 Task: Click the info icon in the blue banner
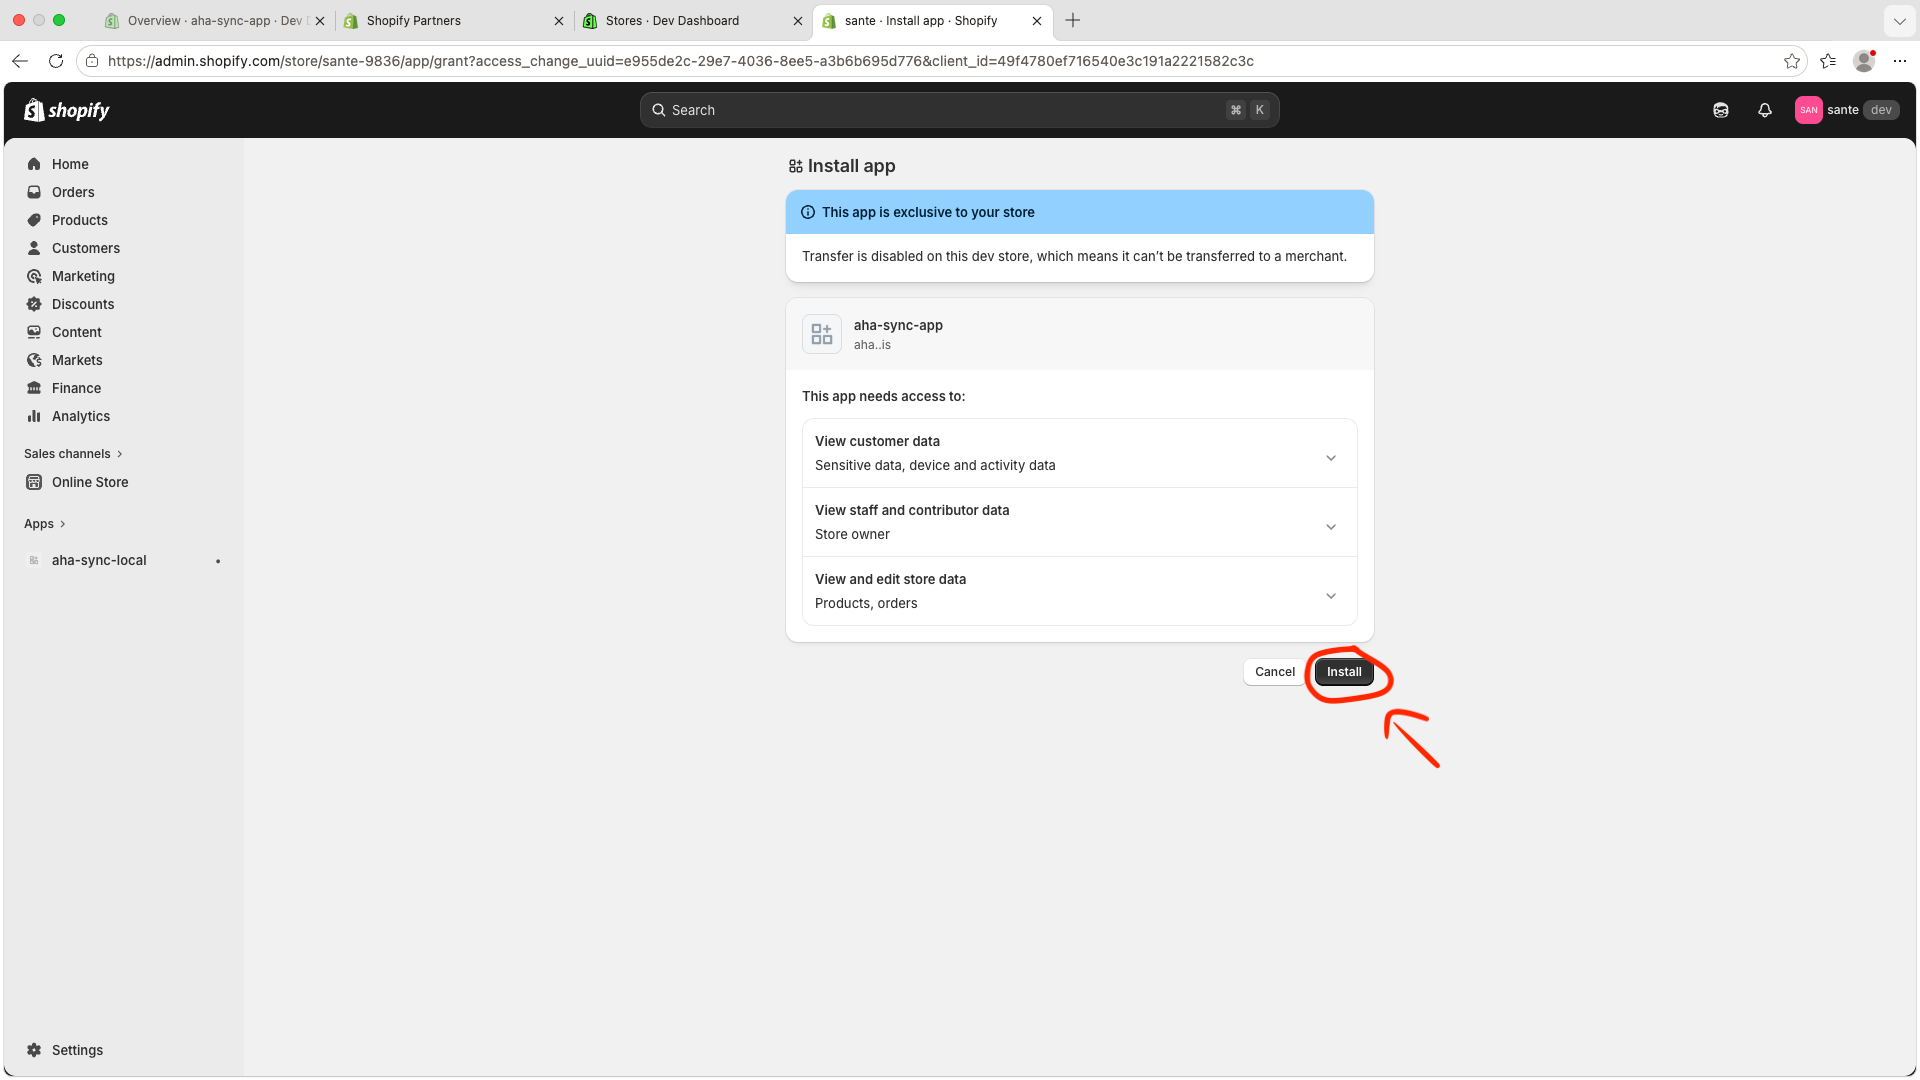808,212
